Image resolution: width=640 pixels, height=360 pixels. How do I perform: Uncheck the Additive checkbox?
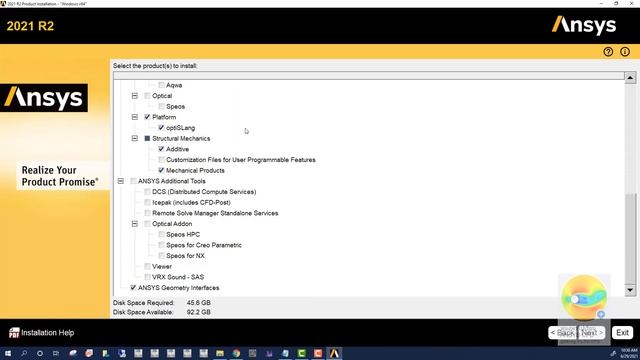coord(161,149)
